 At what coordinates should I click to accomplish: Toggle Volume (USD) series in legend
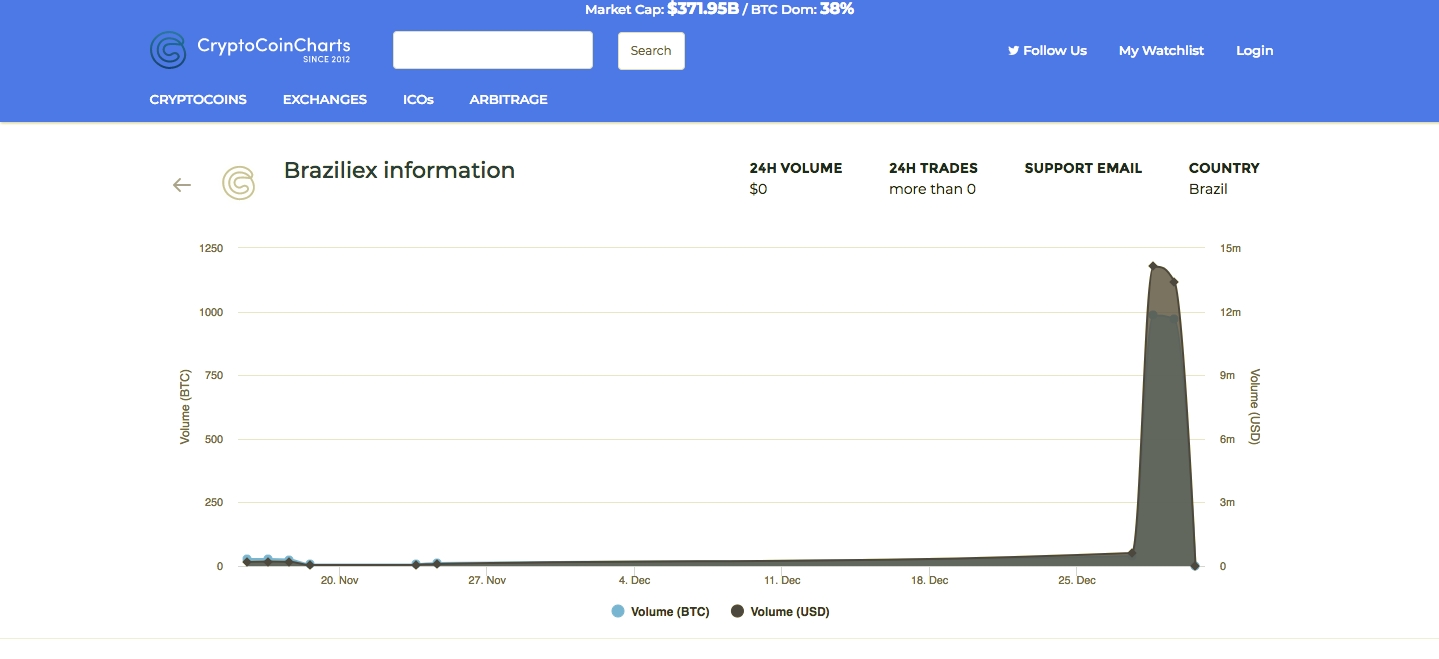click(x=780, y=612)
